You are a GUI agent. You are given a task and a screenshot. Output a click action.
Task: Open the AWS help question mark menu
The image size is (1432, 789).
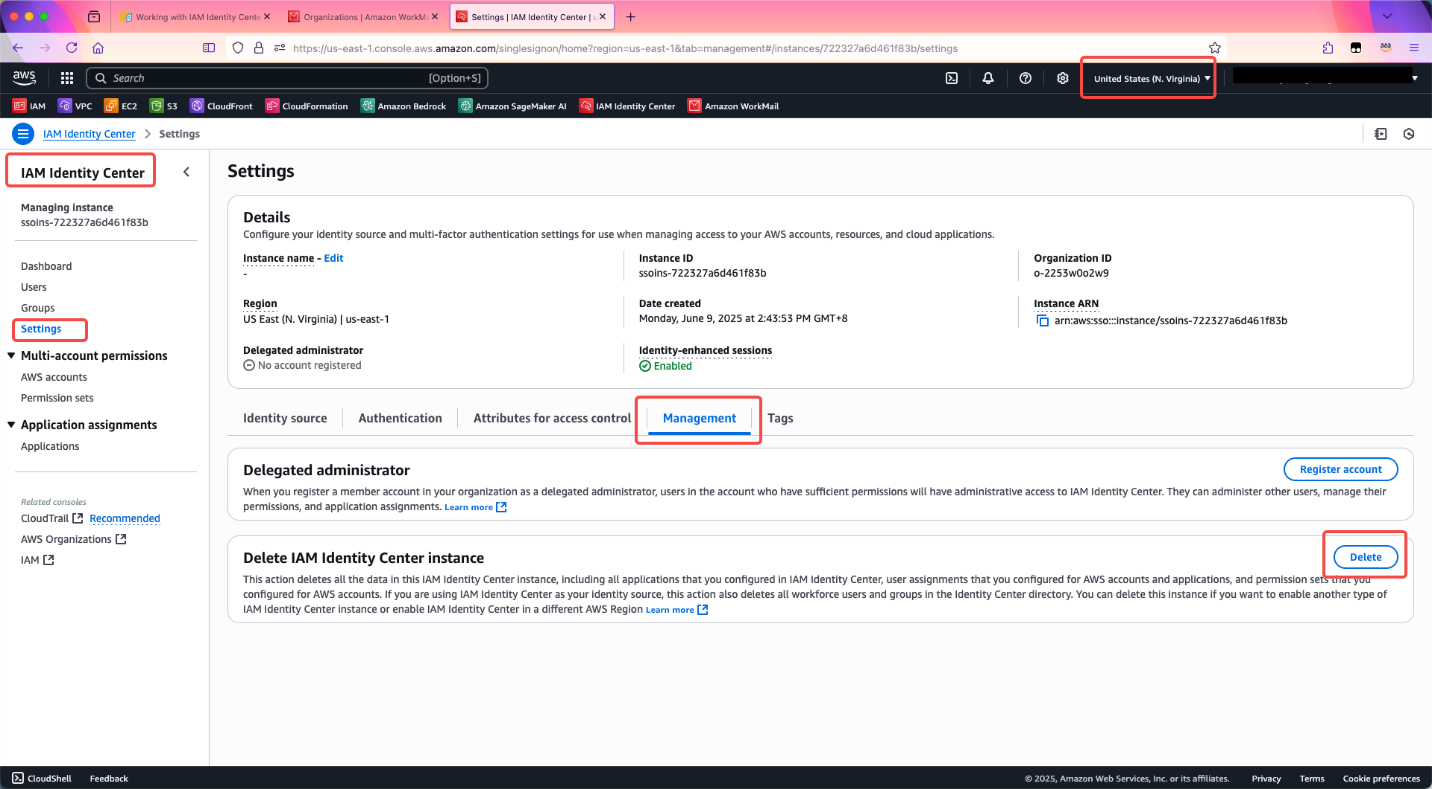click(1025, 78)
